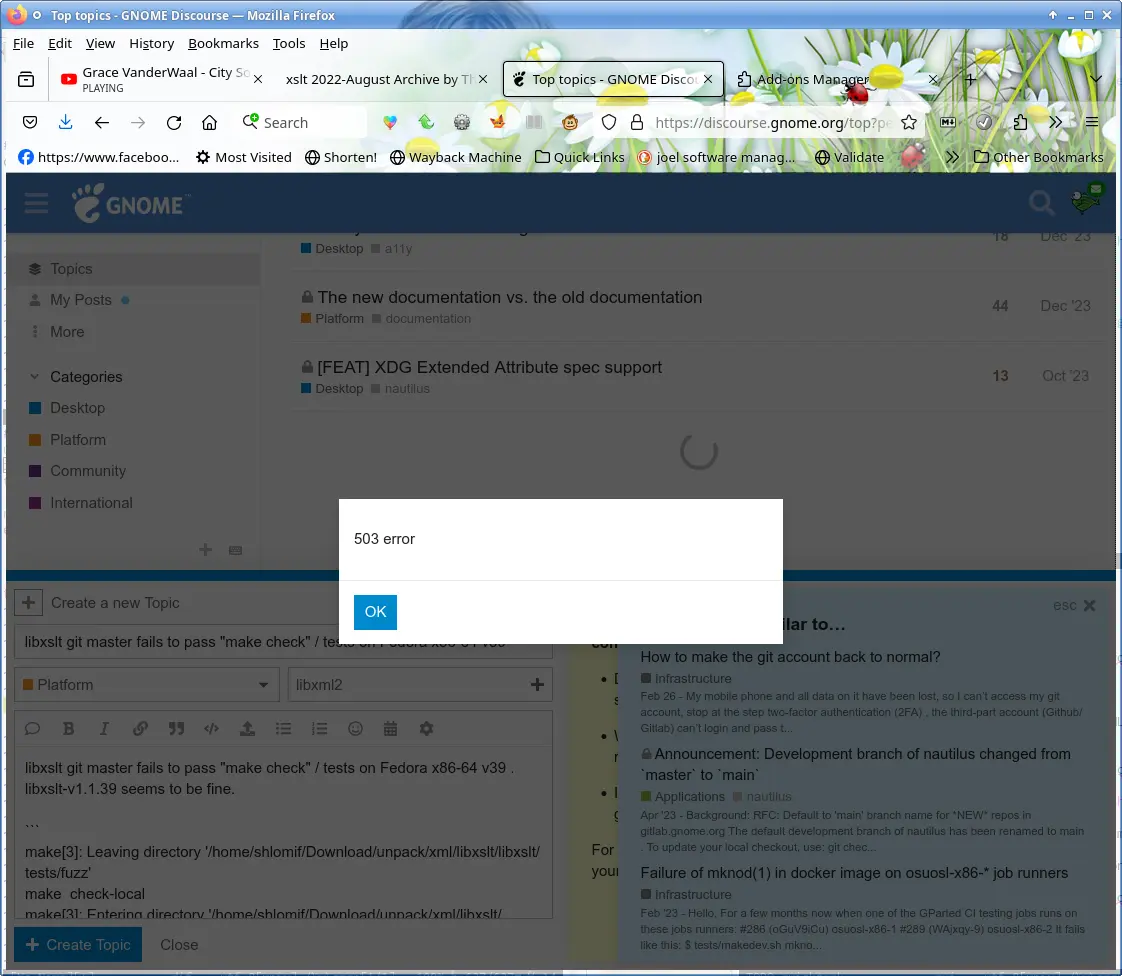Image resolution: width=1122 pixels, height=976 pixels.
Task: Open the tag chooser with libxml2
Action: pyautogui.click(x=420, y=685)
